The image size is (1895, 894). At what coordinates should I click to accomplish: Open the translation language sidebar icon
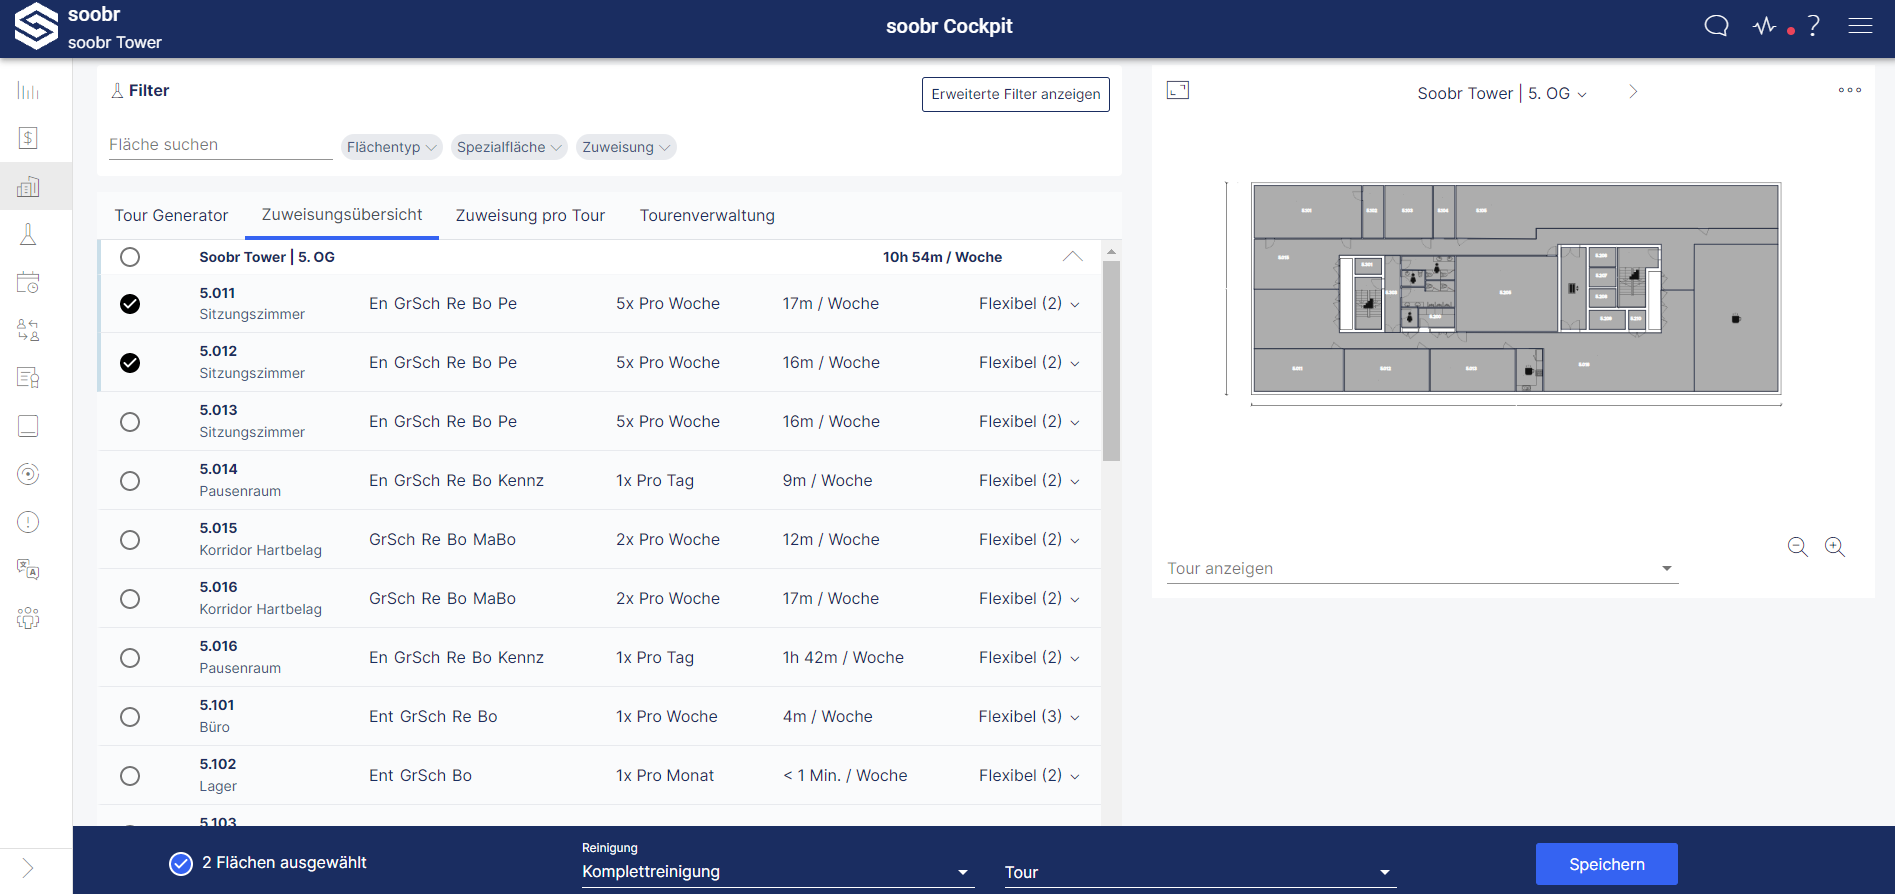pyautogui.click(x=28, y=570)
